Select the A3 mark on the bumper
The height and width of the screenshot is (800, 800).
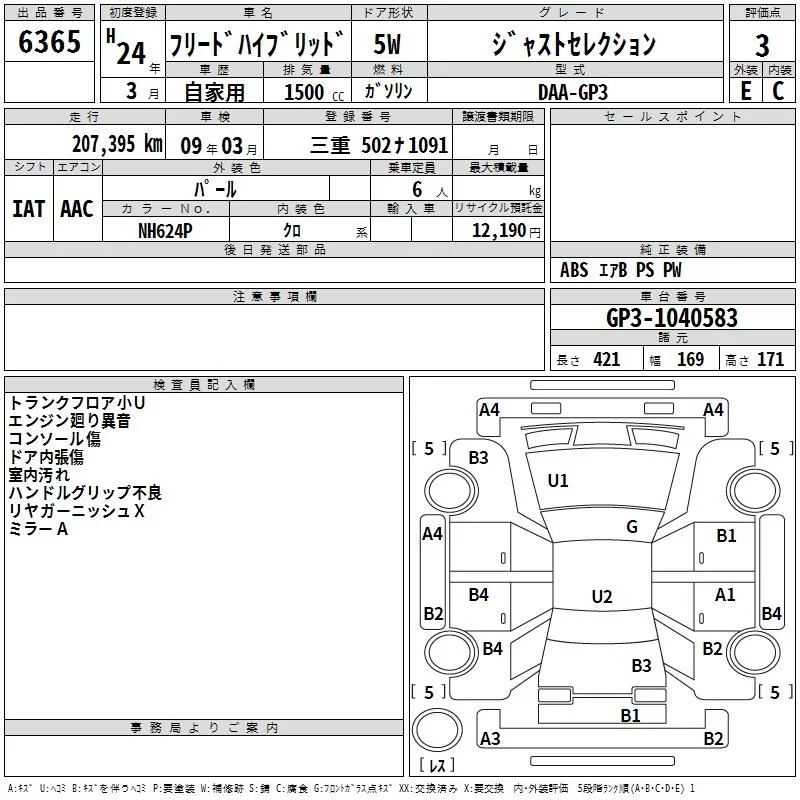pyautogui.click(x=490, y=739)
